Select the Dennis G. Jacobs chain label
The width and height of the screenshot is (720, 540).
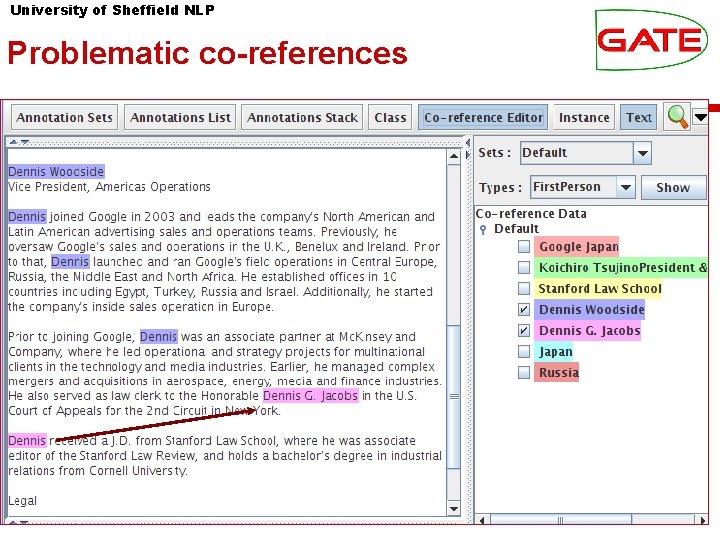coord(588,331)
